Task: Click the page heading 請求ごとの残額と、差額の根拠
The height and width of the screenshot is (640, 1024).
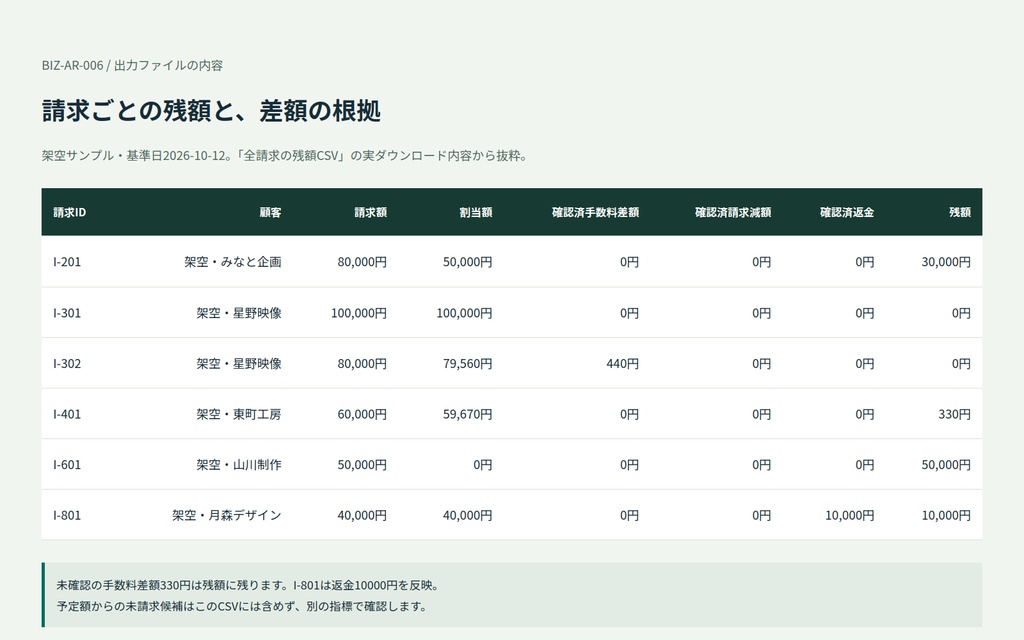Action: coord(211,110)
